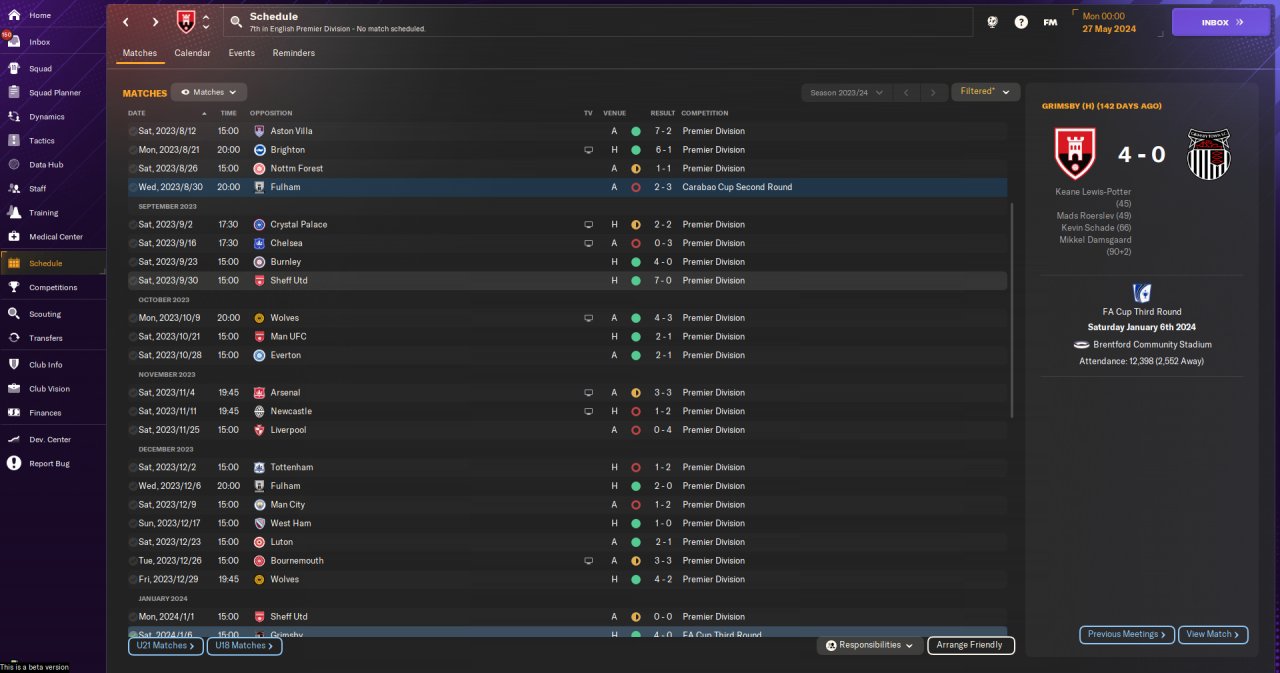Open the help question mark icon
Screen dimensions: 1280x673
pyautogui.click(x=1021, y=21)
